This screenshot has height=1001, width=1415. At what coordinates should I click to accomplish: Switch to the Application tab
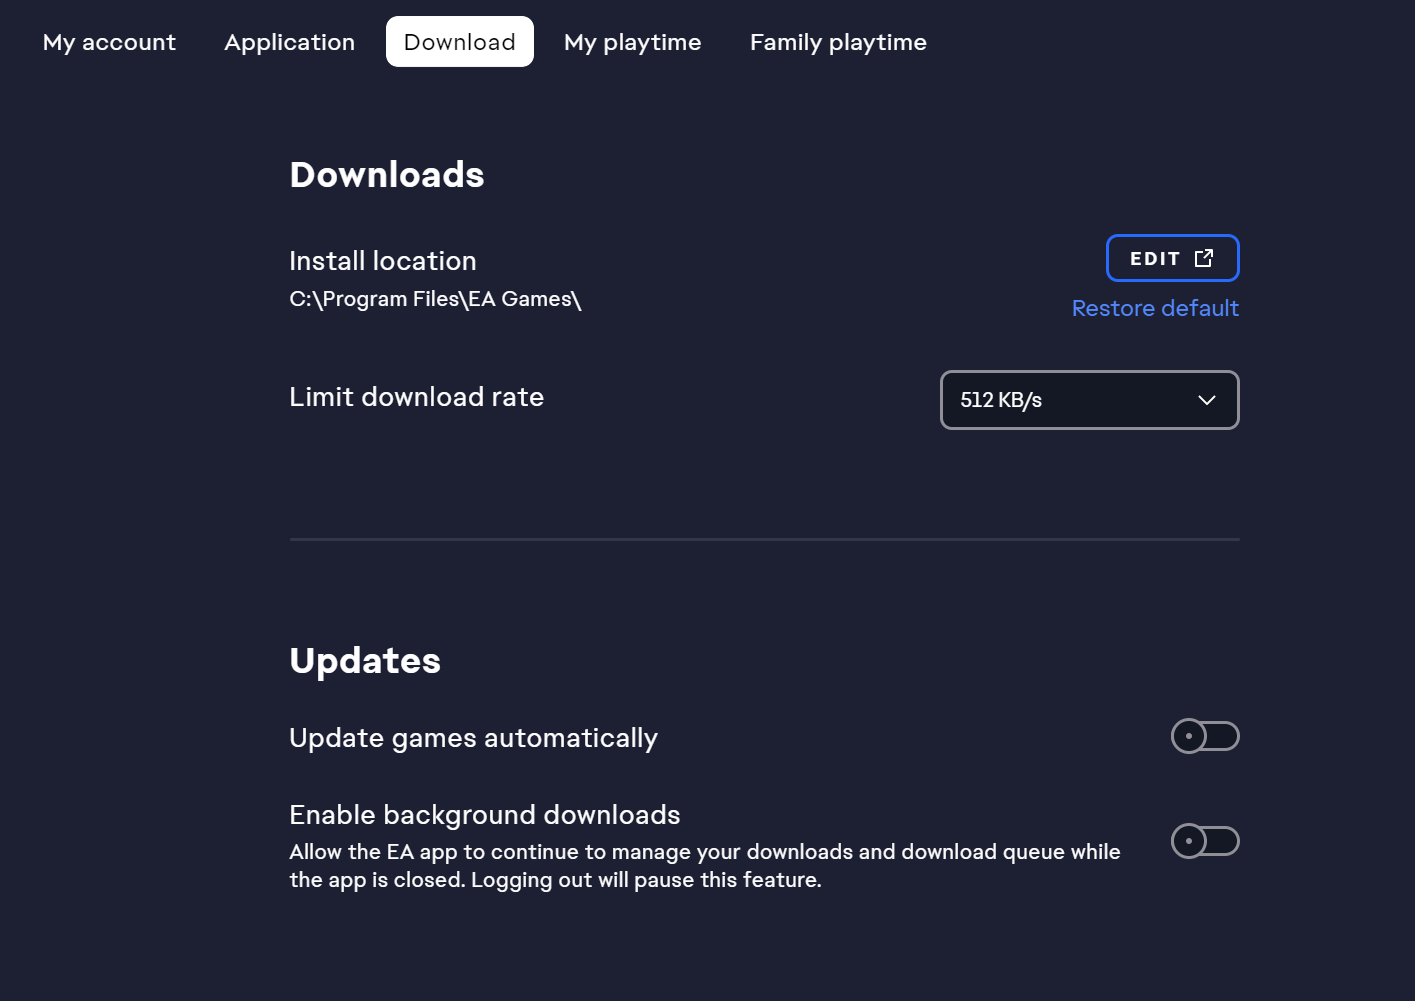pos(289,42)
